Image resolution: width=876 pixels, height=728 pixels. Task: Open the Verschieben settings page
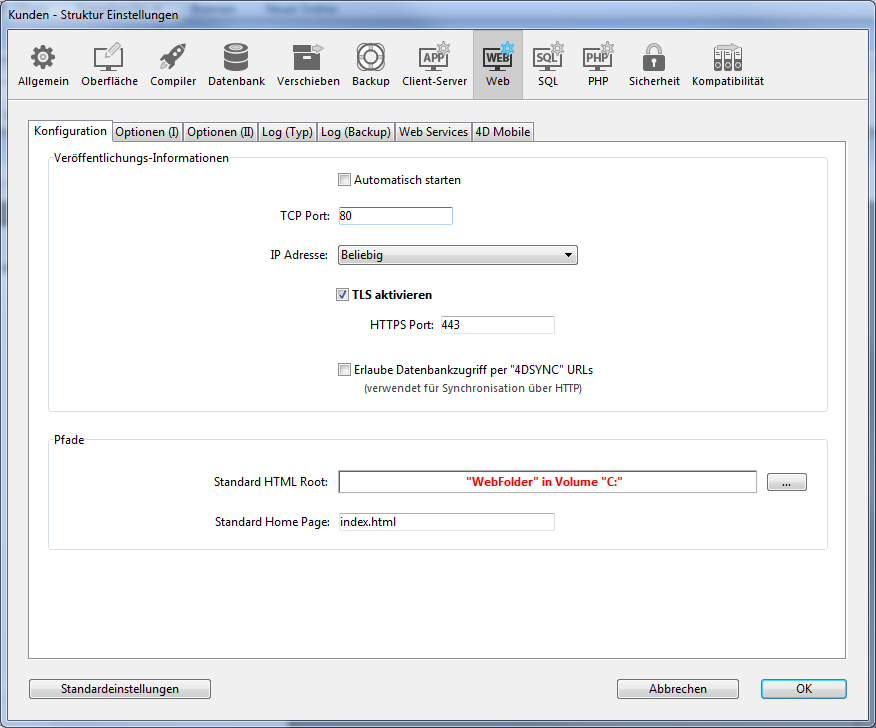308,65
